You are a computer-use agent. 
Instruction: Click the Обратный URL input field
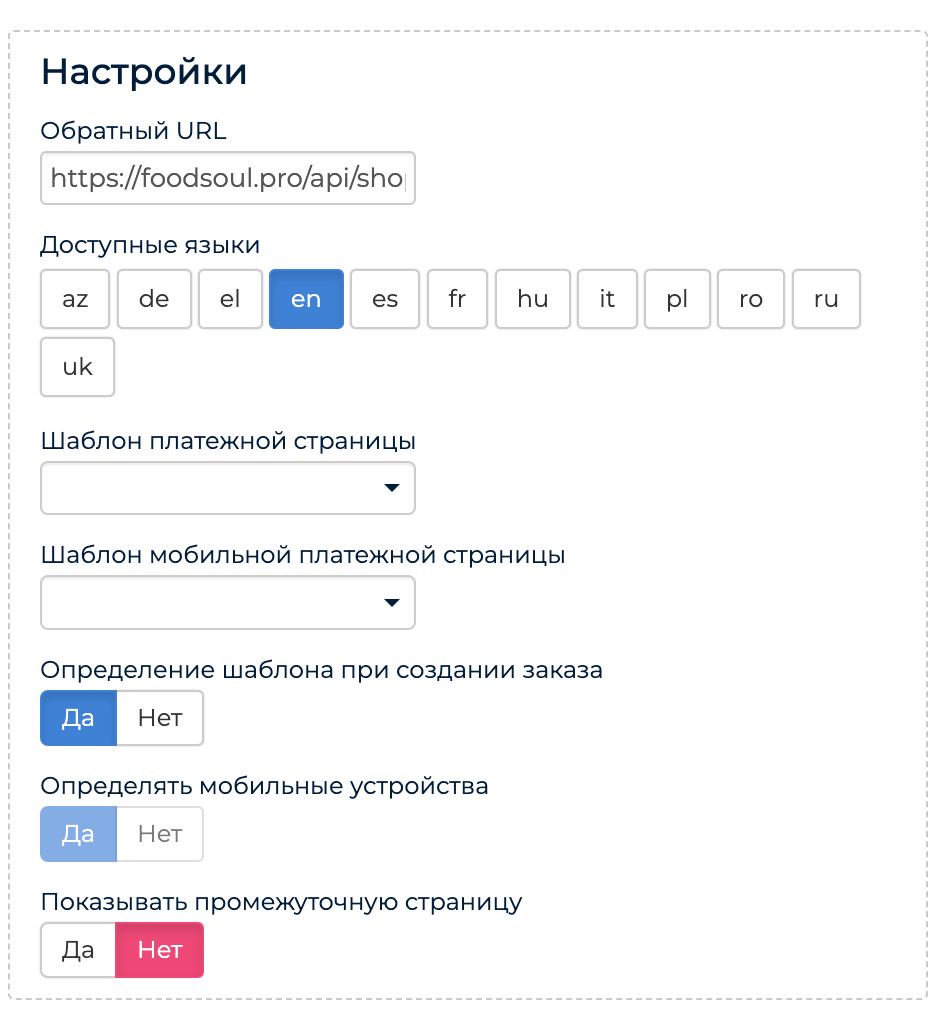227,178
